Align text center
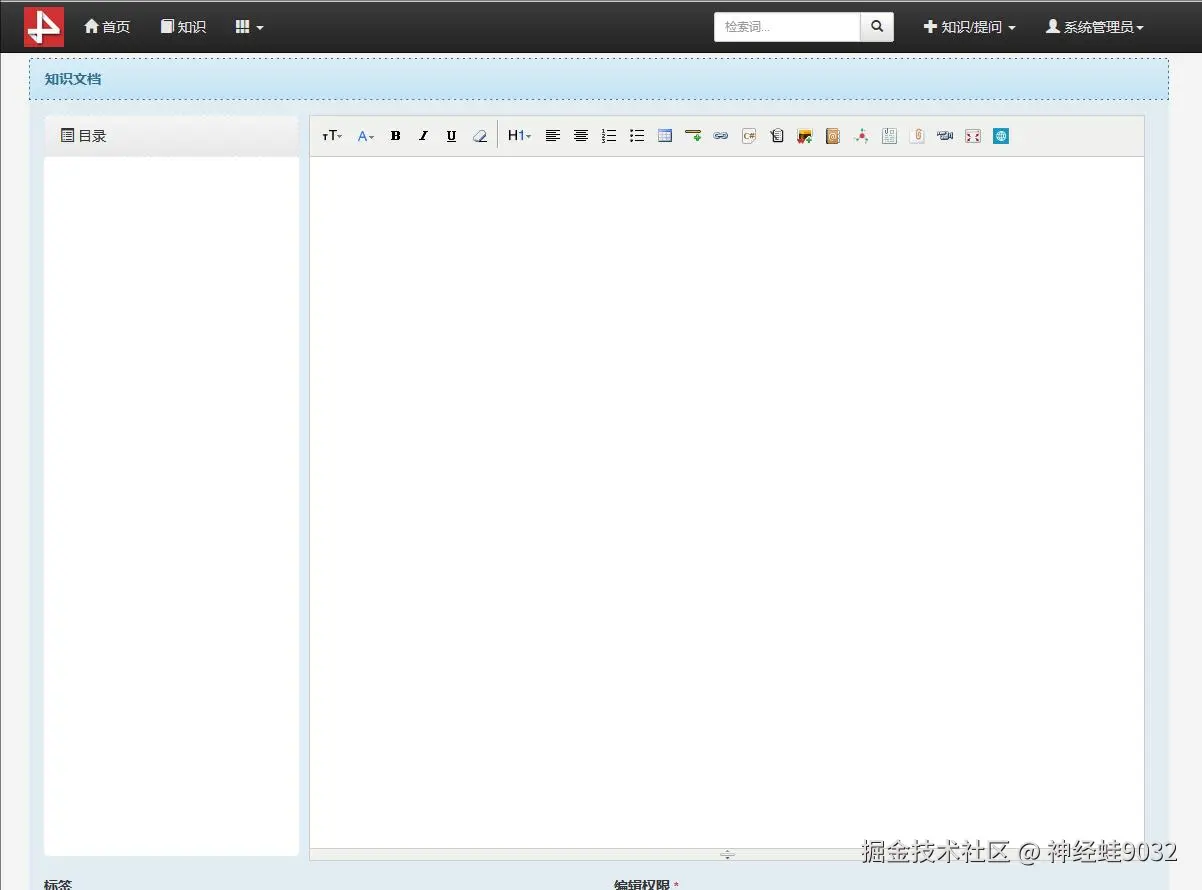The width and height of the screenshot is (1202, 890). [x=580, y=136]
